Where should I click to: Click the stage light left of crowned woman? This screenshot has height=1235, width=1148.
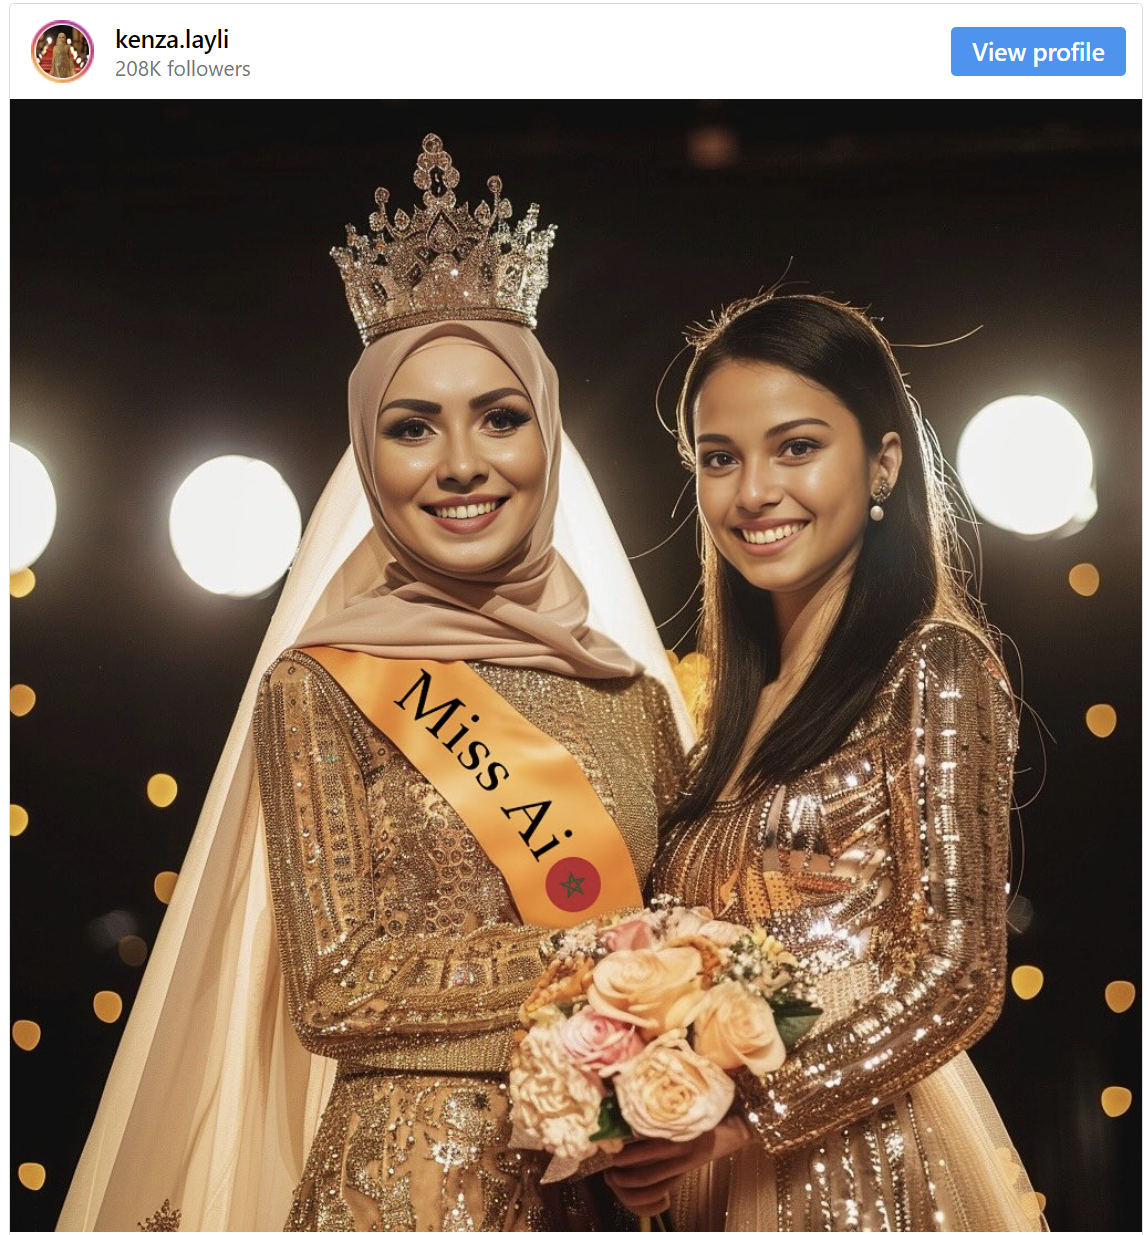[235, 525]
